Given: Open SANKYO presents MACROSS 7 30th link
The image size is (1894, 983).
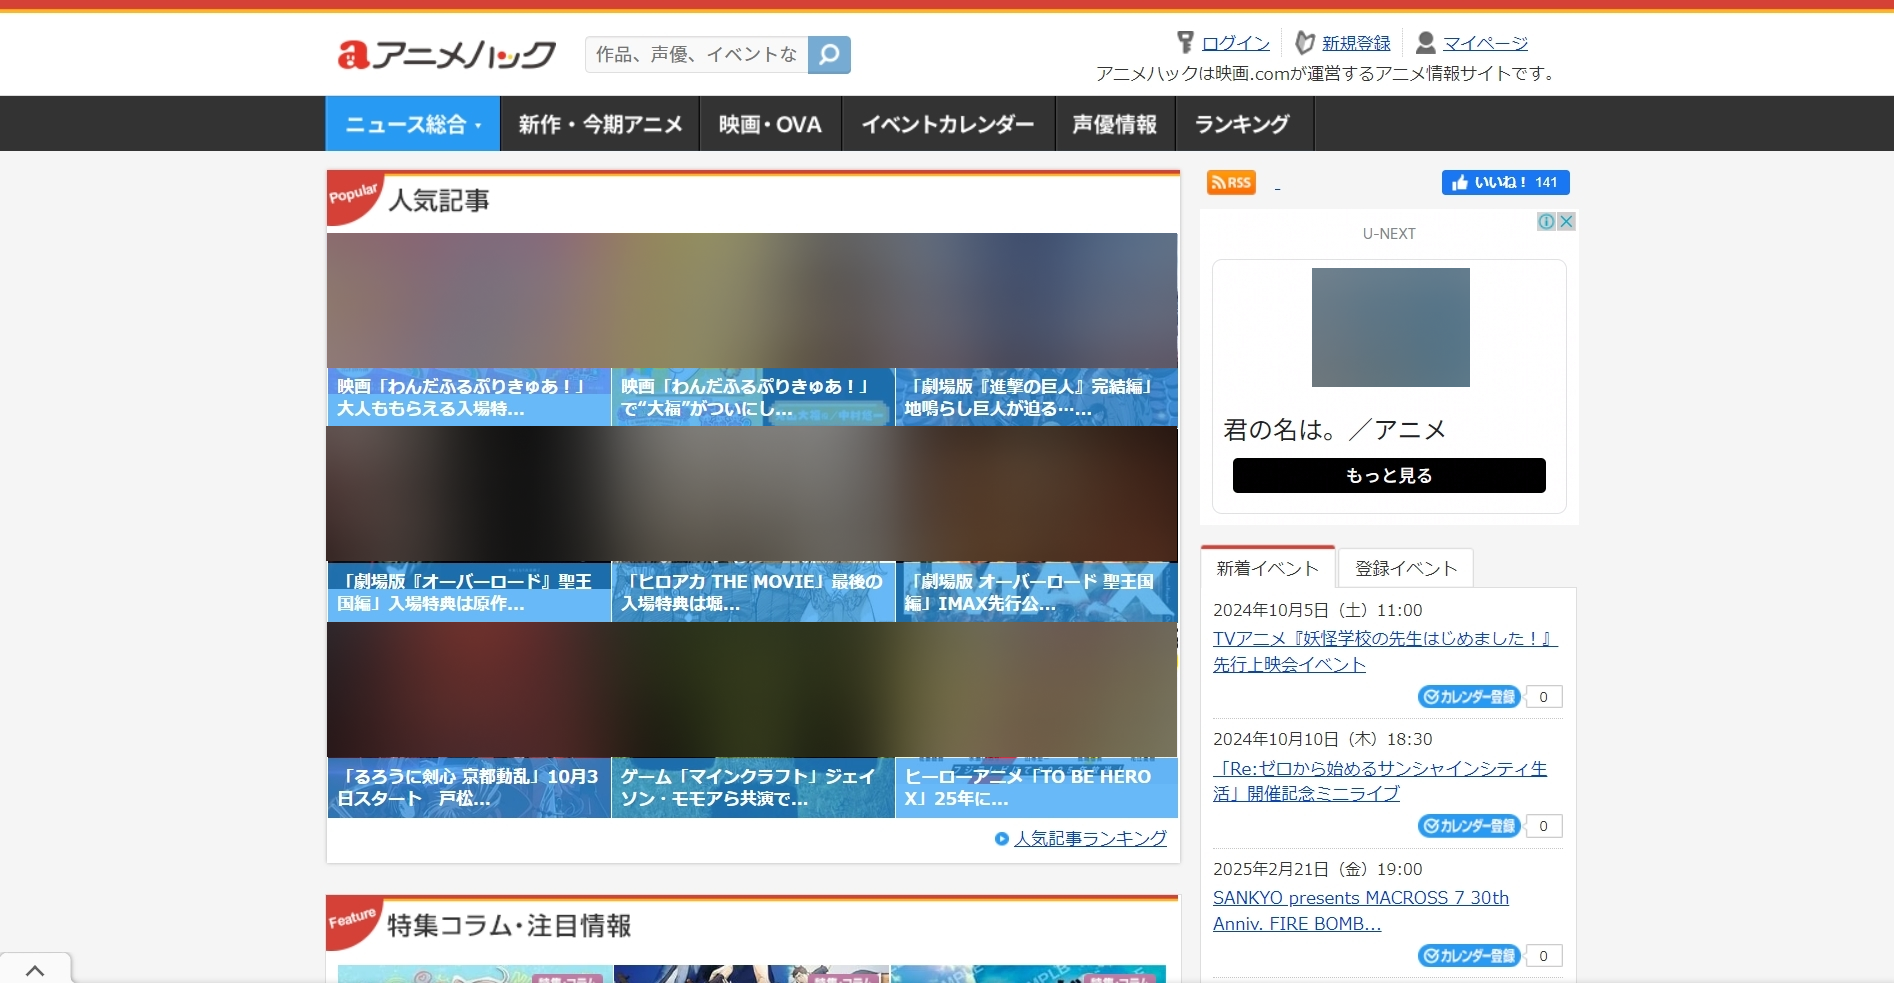Looking at the screenshot, I should click(x=1361, y=911).
